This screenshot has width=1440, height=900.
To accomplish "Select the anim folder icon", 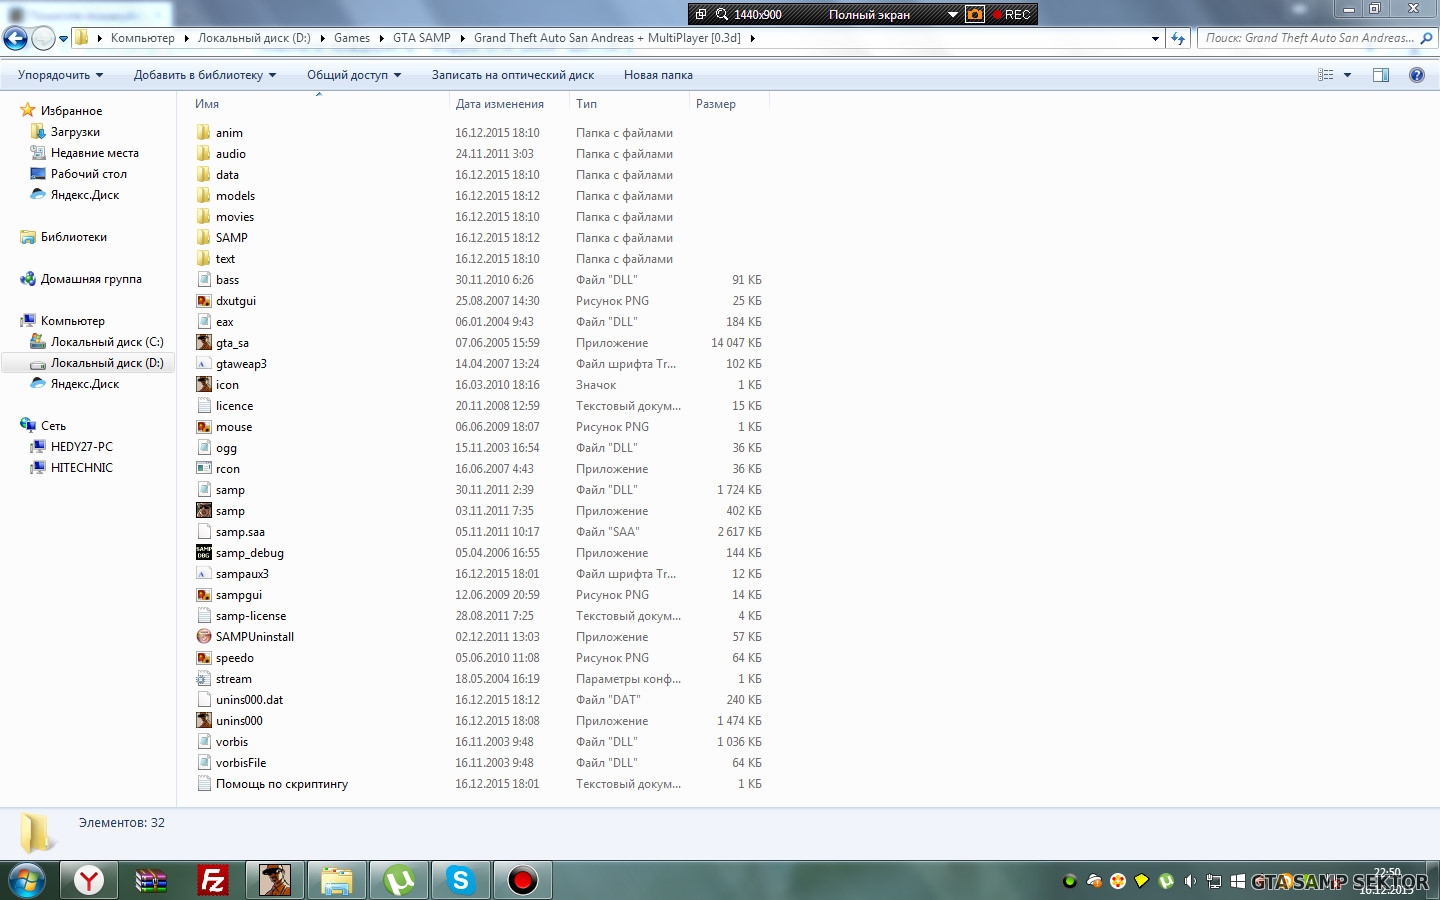I will tap(204, 132).
